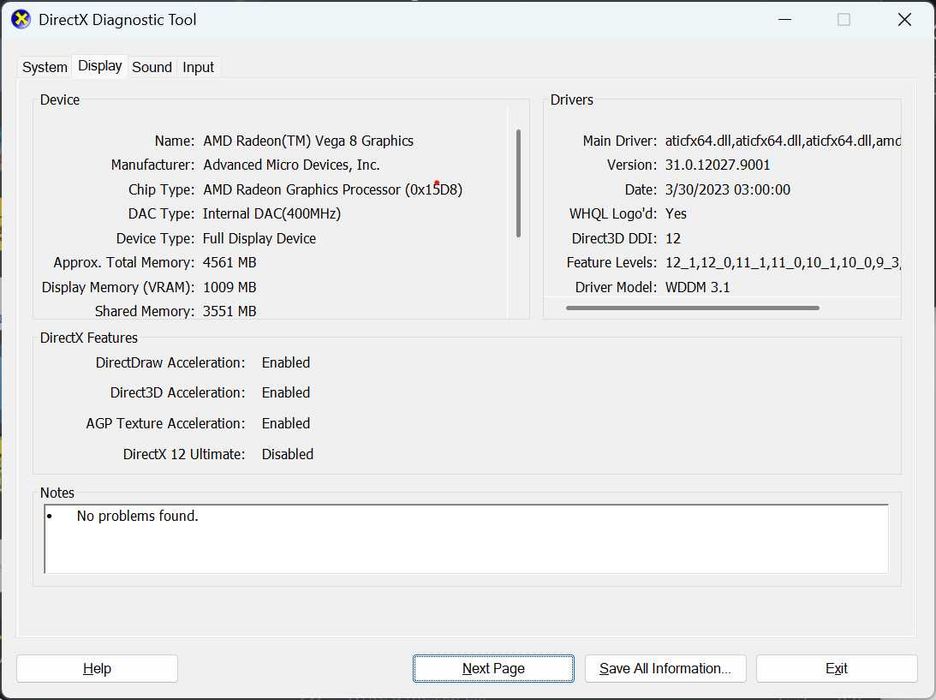Viewport: 936px width, 700px height.
Task: Minimize the DirectX Diagnostic Tool window
Action: tap(785, 20)
